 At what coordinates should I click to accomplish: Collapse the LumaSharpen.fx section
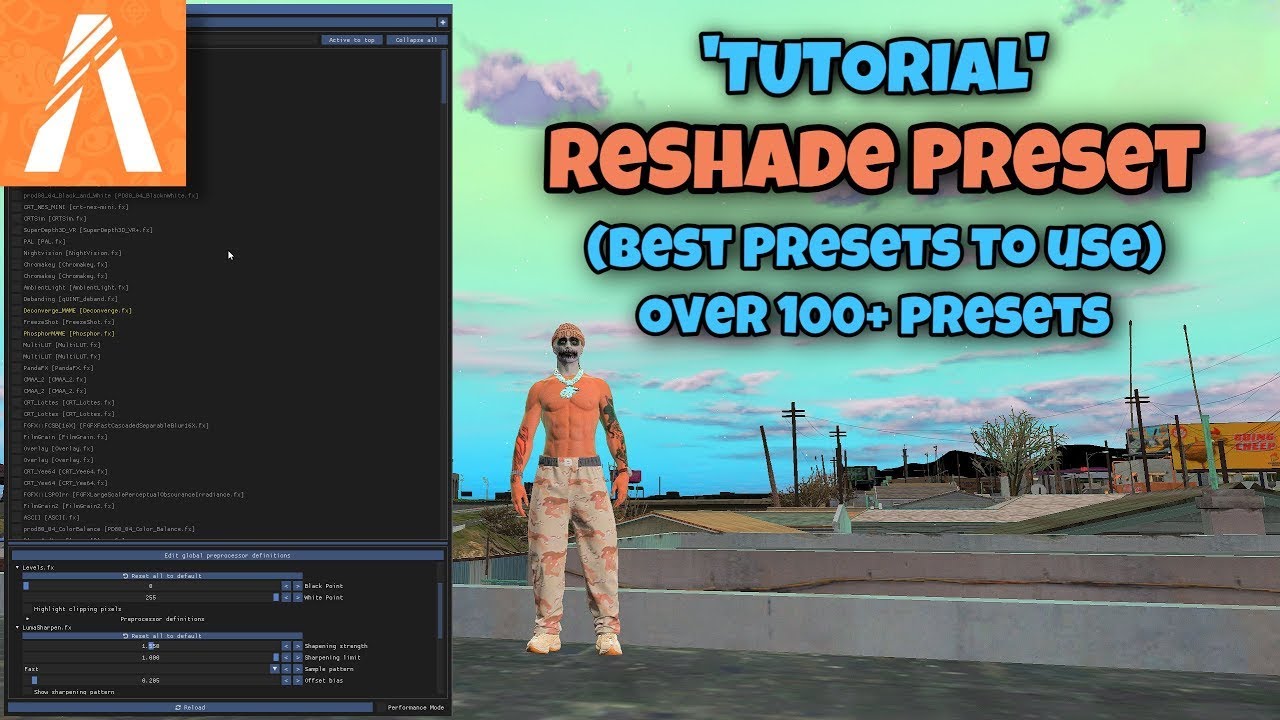17,627
